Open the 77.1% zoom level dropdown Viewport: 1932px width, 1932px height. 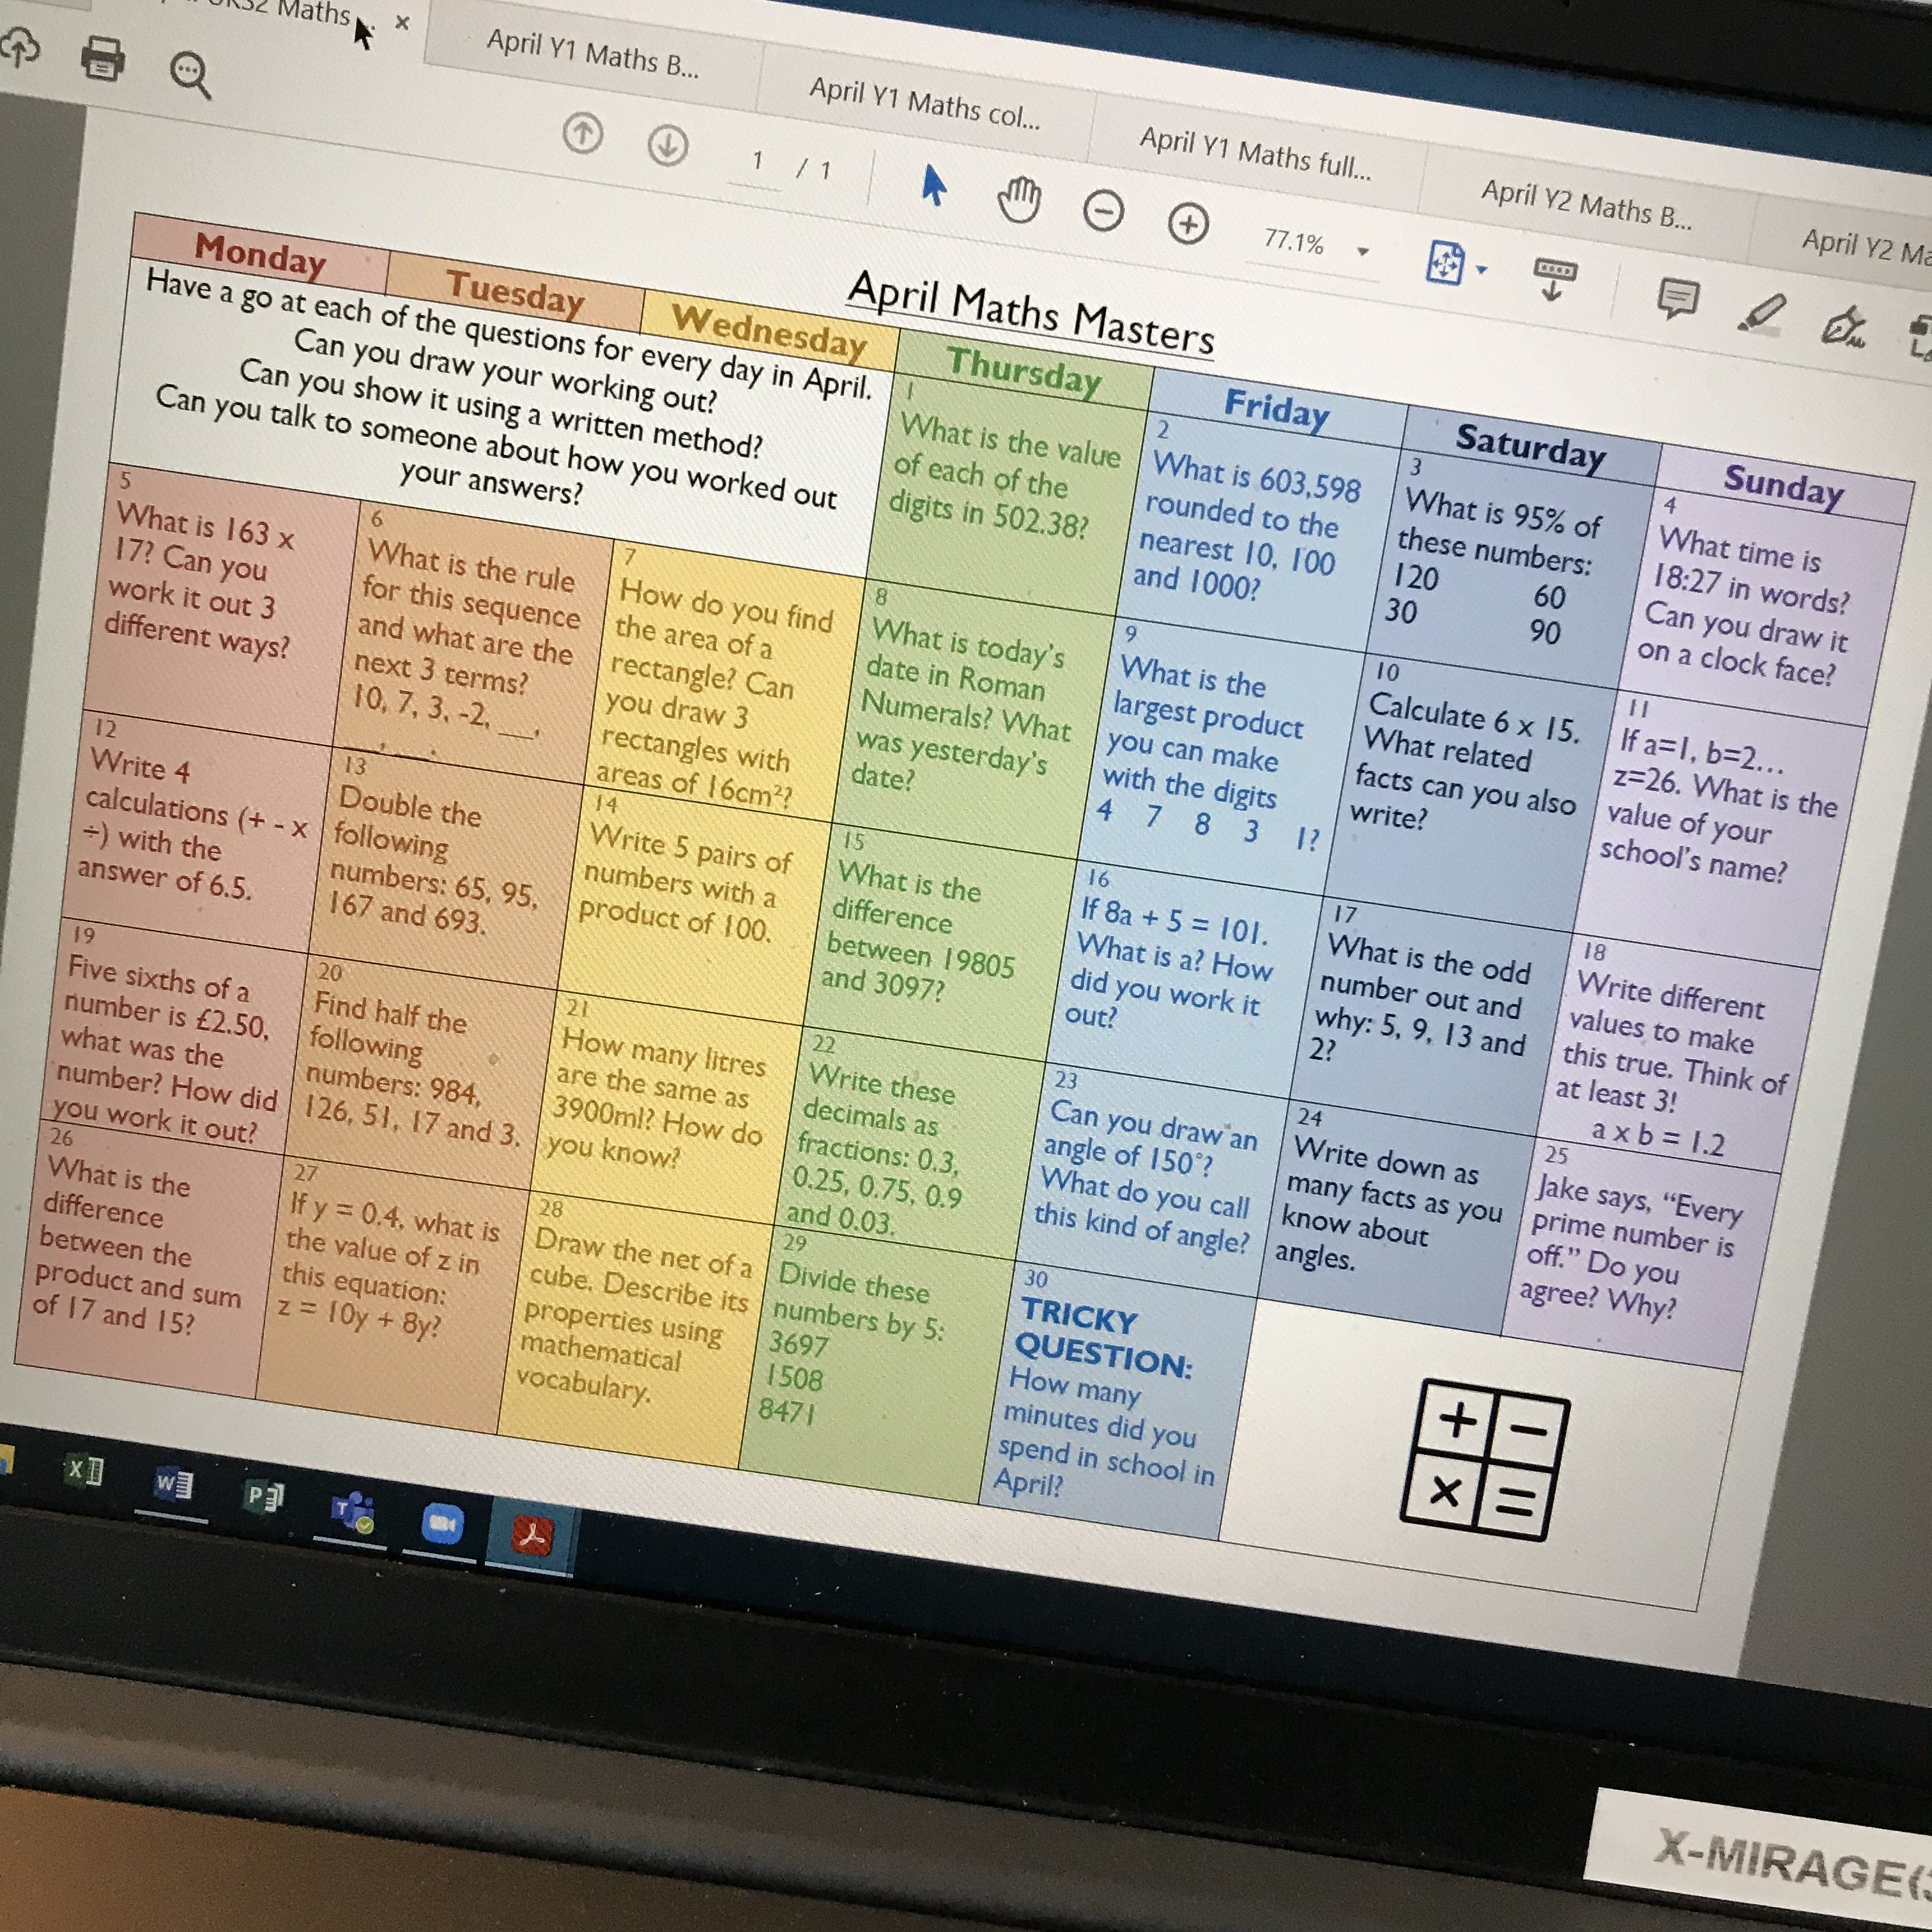tap(1362, 250)
